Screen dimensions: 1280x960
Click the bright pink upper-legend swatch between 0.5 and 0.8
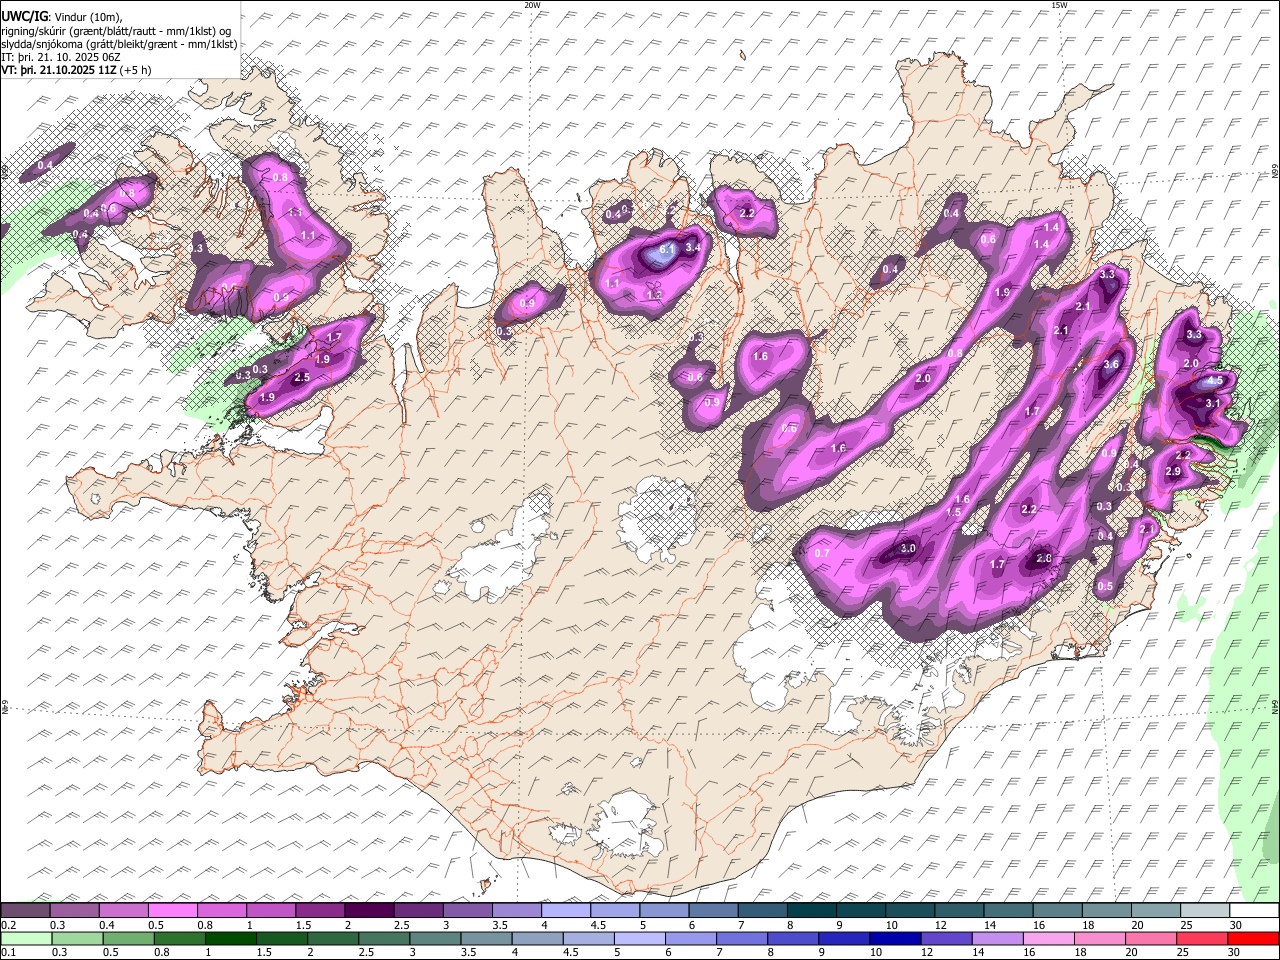[x=173, y=911]
